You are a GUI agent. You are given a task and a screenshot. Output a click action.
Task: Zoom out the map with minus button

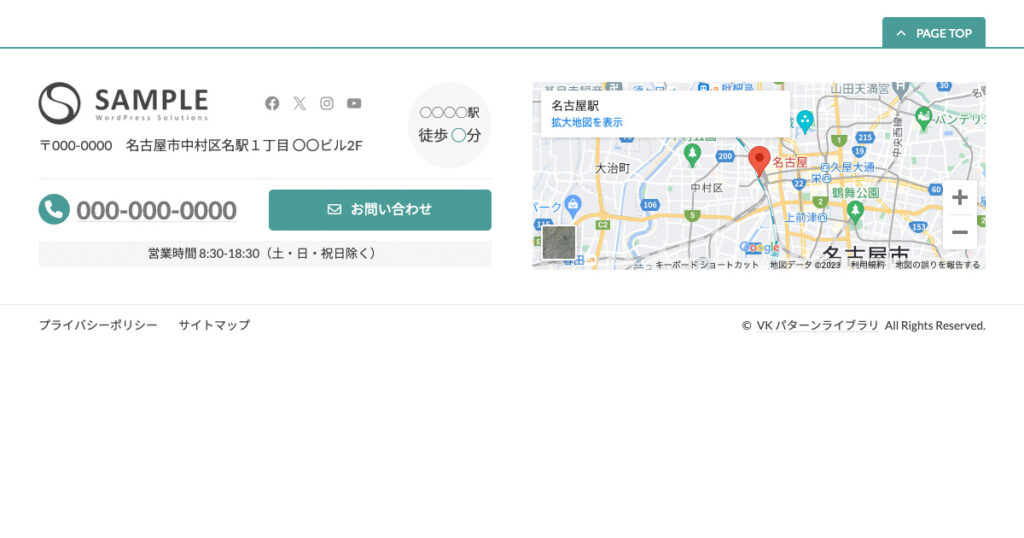tap(959, 233)
